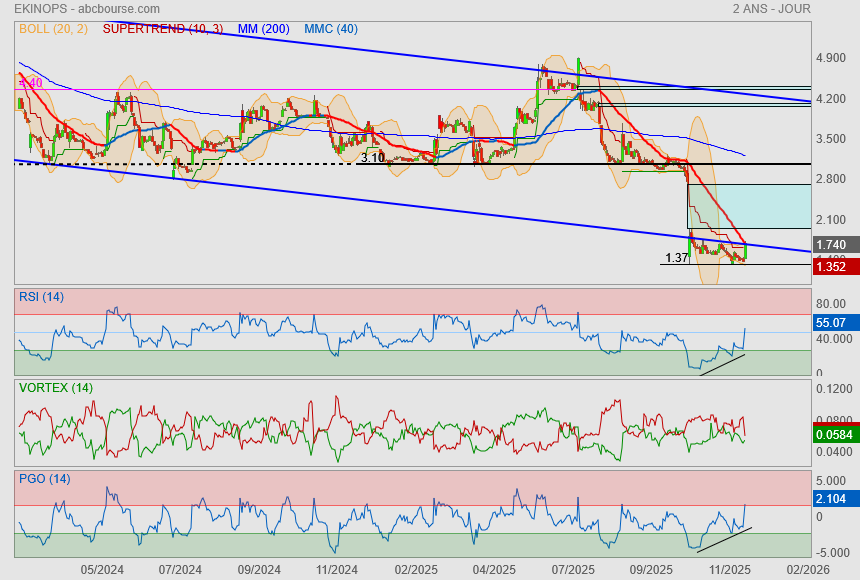Click the grey 1.740 price tag
Image resolution: width=860 pixels, height=580 pixels.
tap(832, 245)
